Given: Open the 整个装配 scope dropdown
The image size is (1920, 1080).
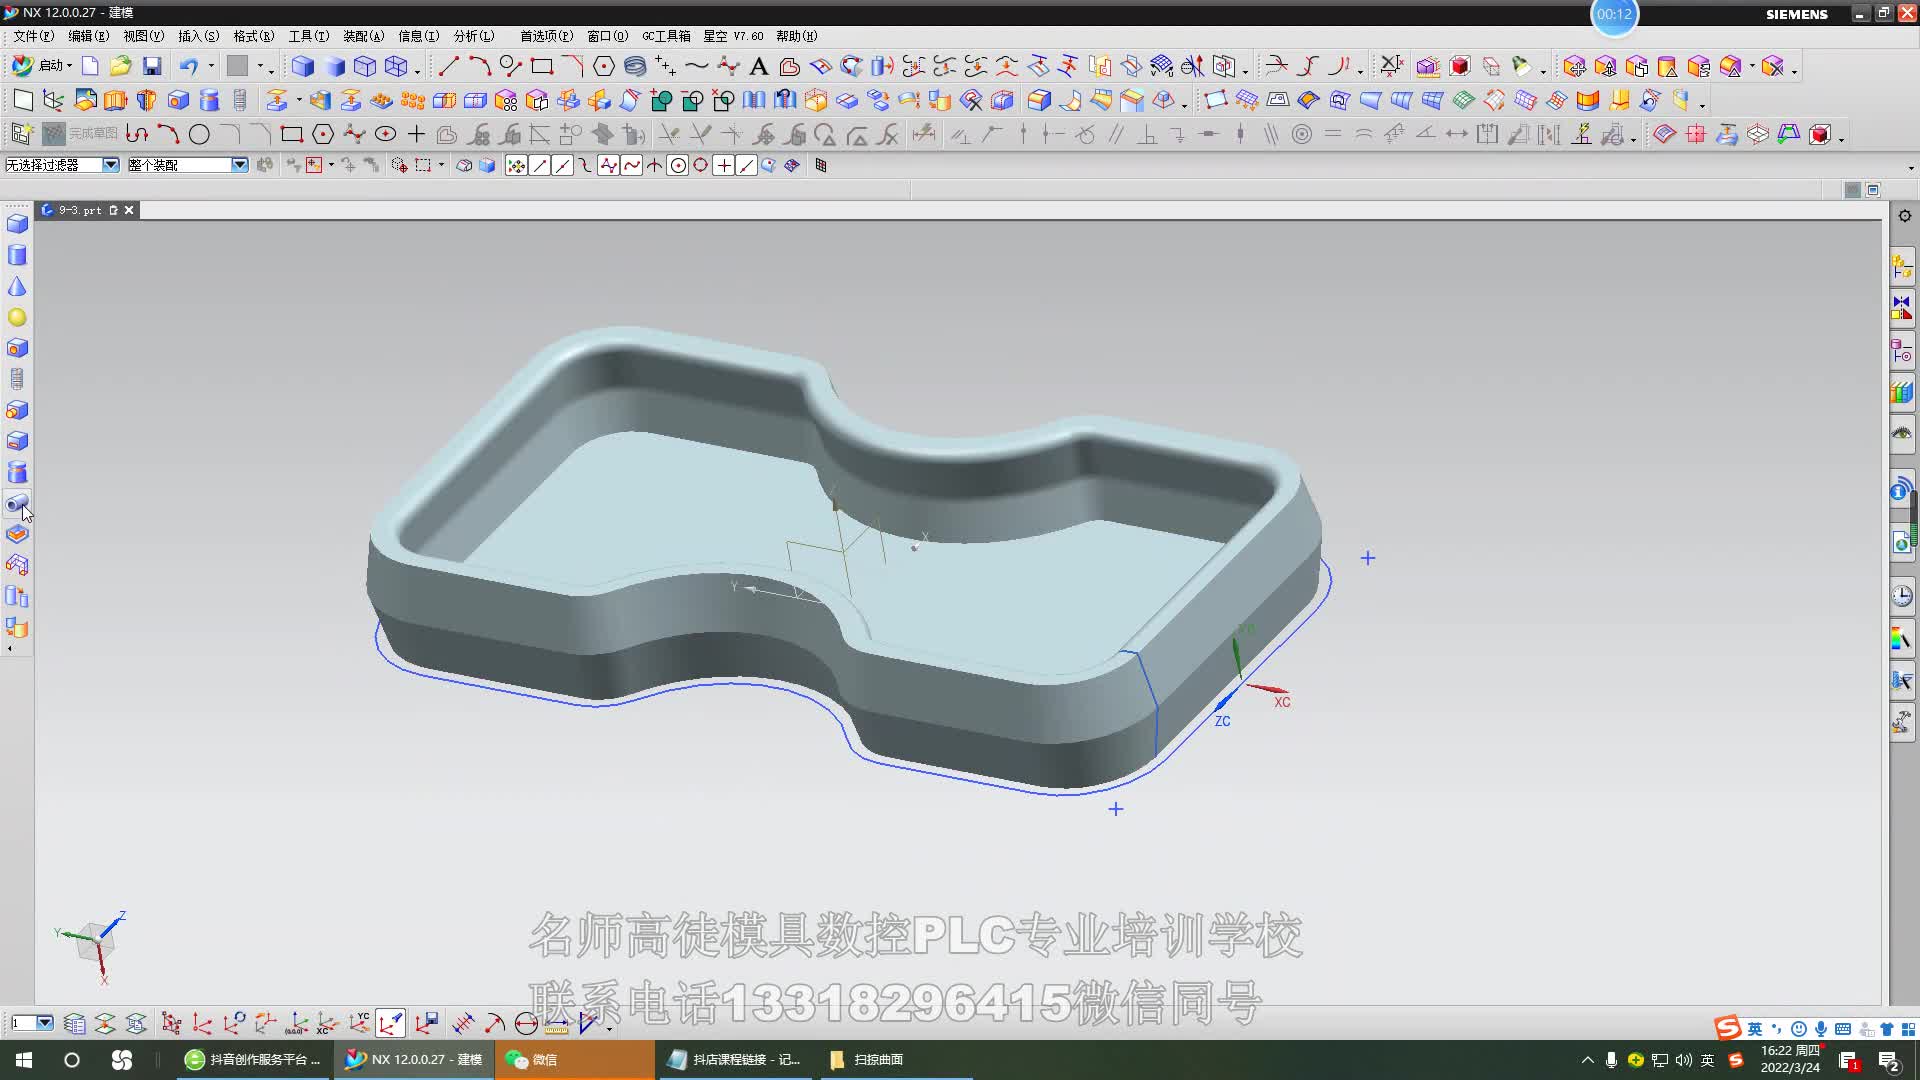Looking at the screenshot, I should (x=239, y=165).
